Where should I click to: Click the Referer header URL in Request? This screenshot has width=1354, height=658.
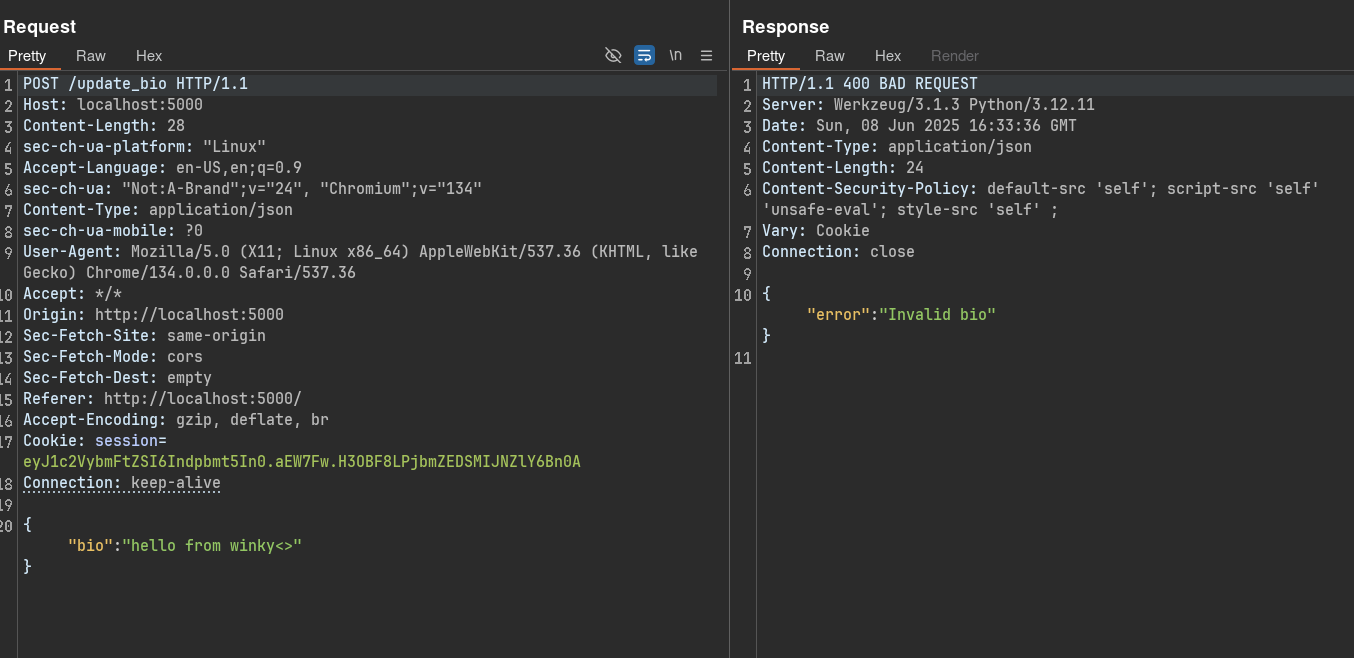202,399
